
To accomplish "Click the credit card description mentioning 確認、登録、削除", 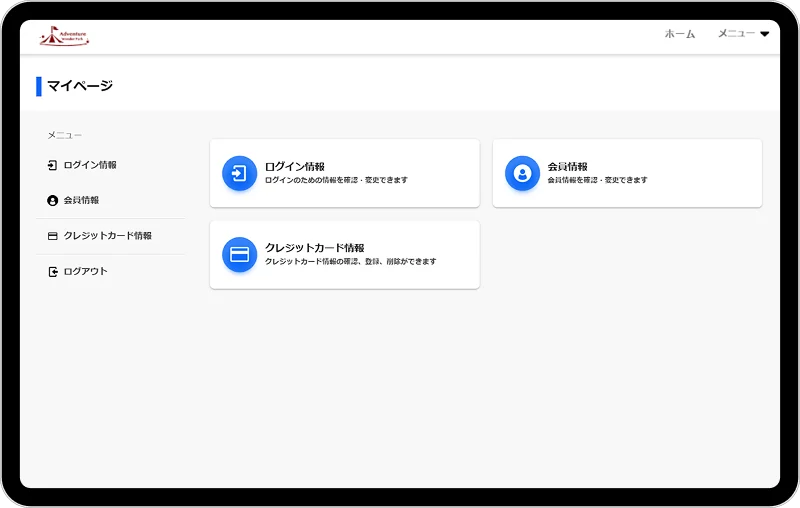I will [350, 262].
